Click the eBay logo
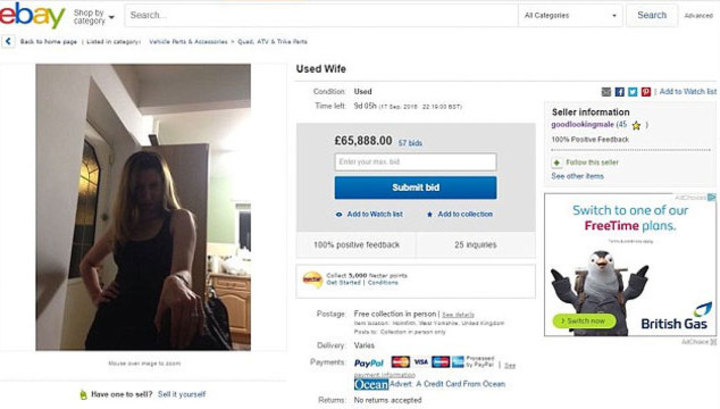This screenshot has height=409, width=720. point(32,15)
